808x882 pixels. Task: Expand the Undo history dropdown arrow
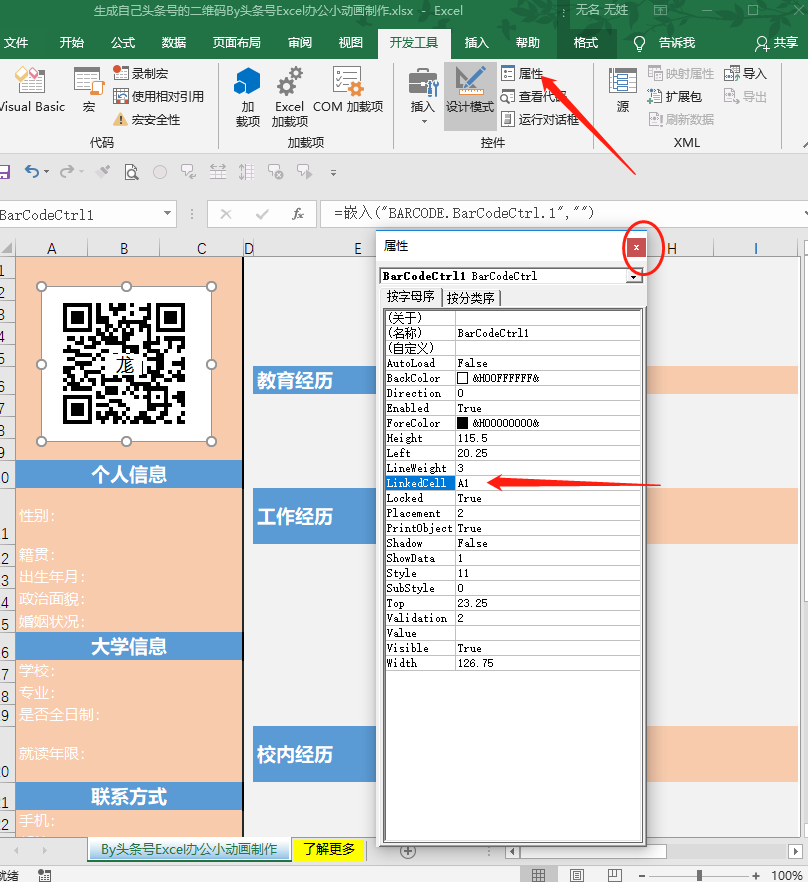click(x=47, y=172)
